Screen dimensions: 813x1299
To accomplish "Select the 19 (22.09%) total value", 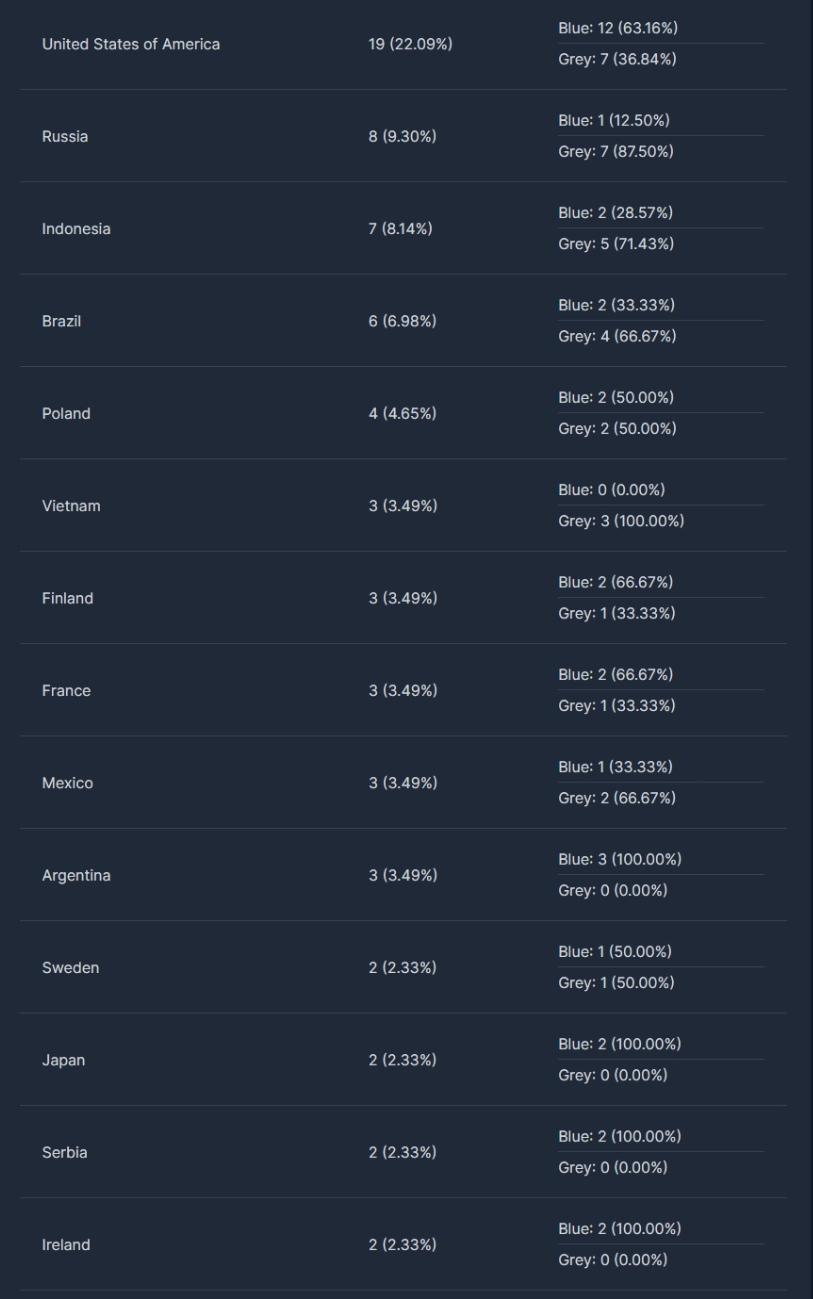I will point(410,44).
